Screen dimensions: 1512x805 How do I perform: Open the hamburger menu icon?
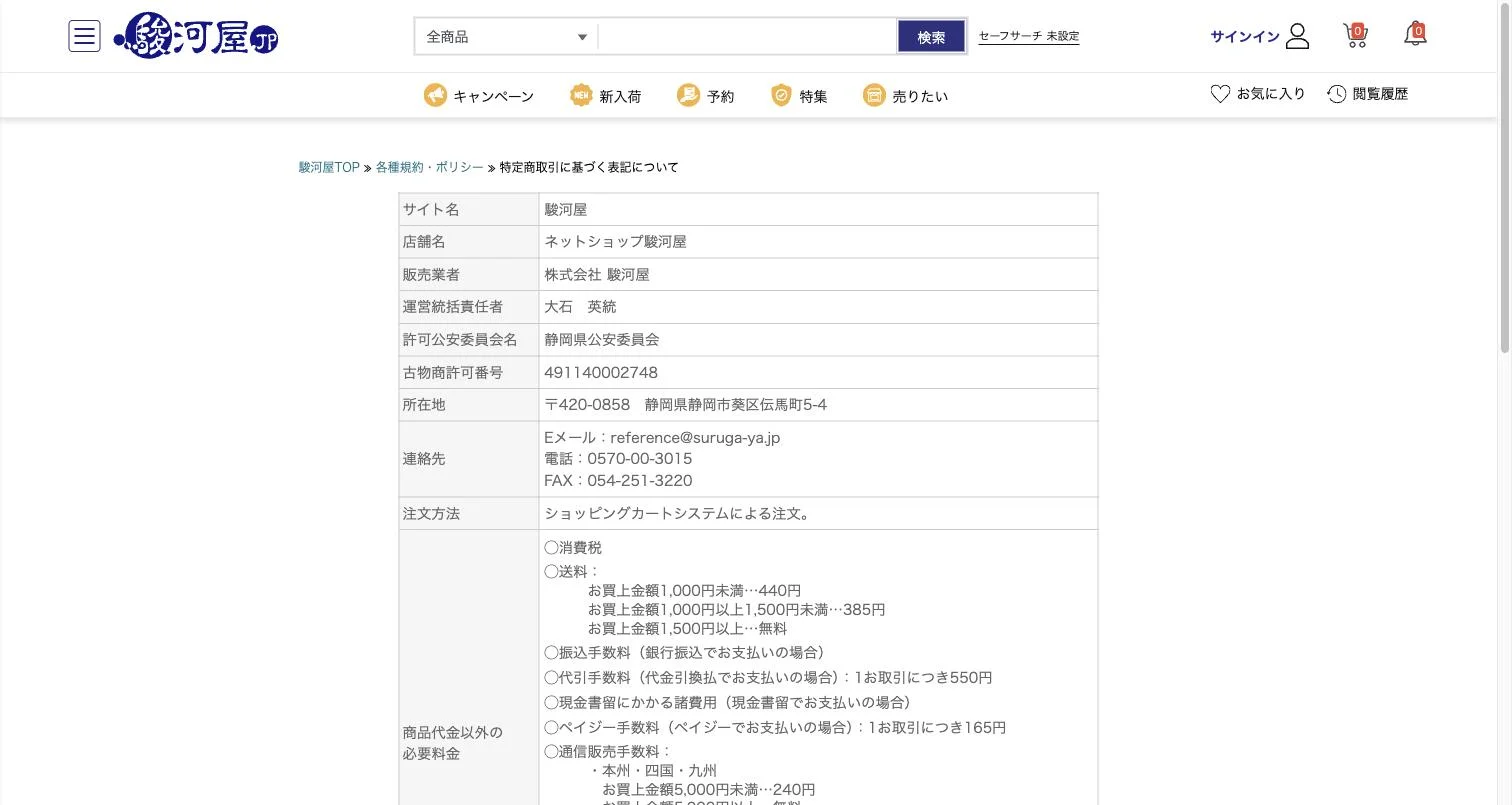click(84, 36)
